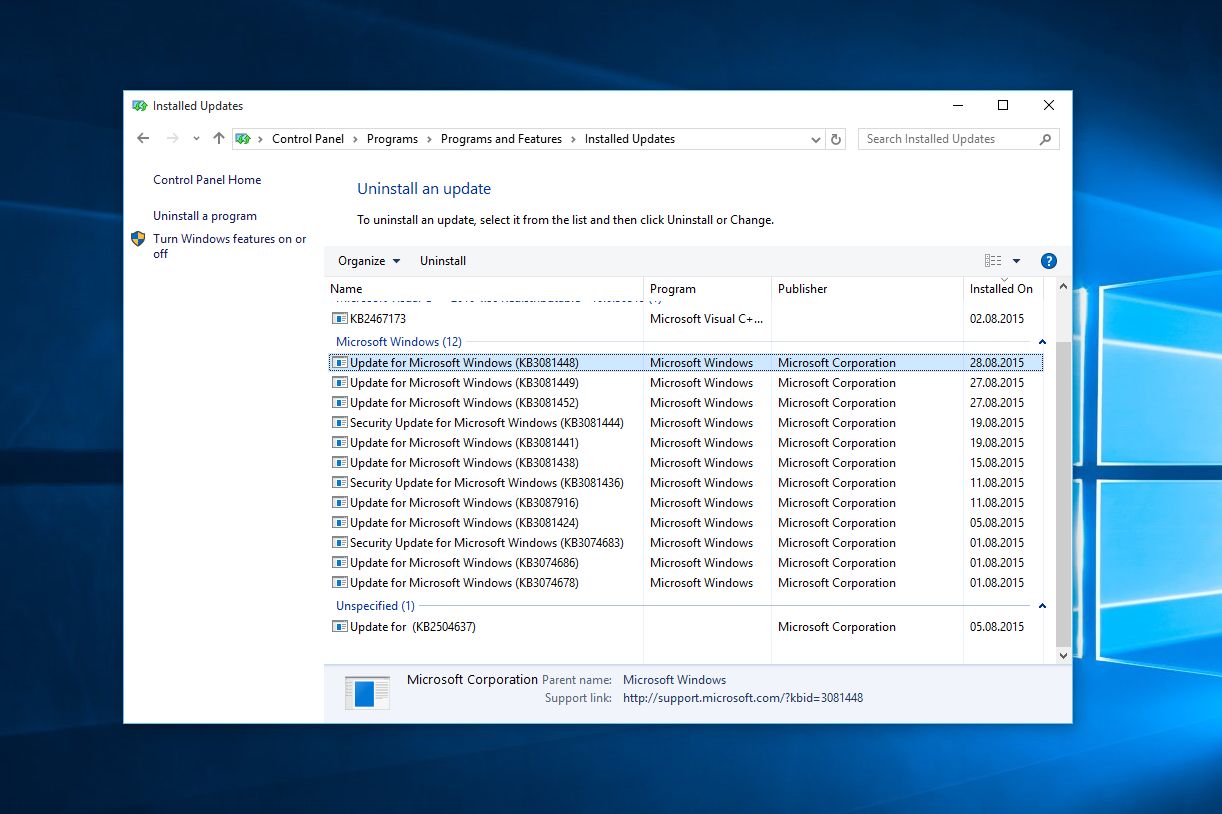Screen dimensions: 1222x814
Task: Click the Back navigation arrow
Action: click(143, 139)
